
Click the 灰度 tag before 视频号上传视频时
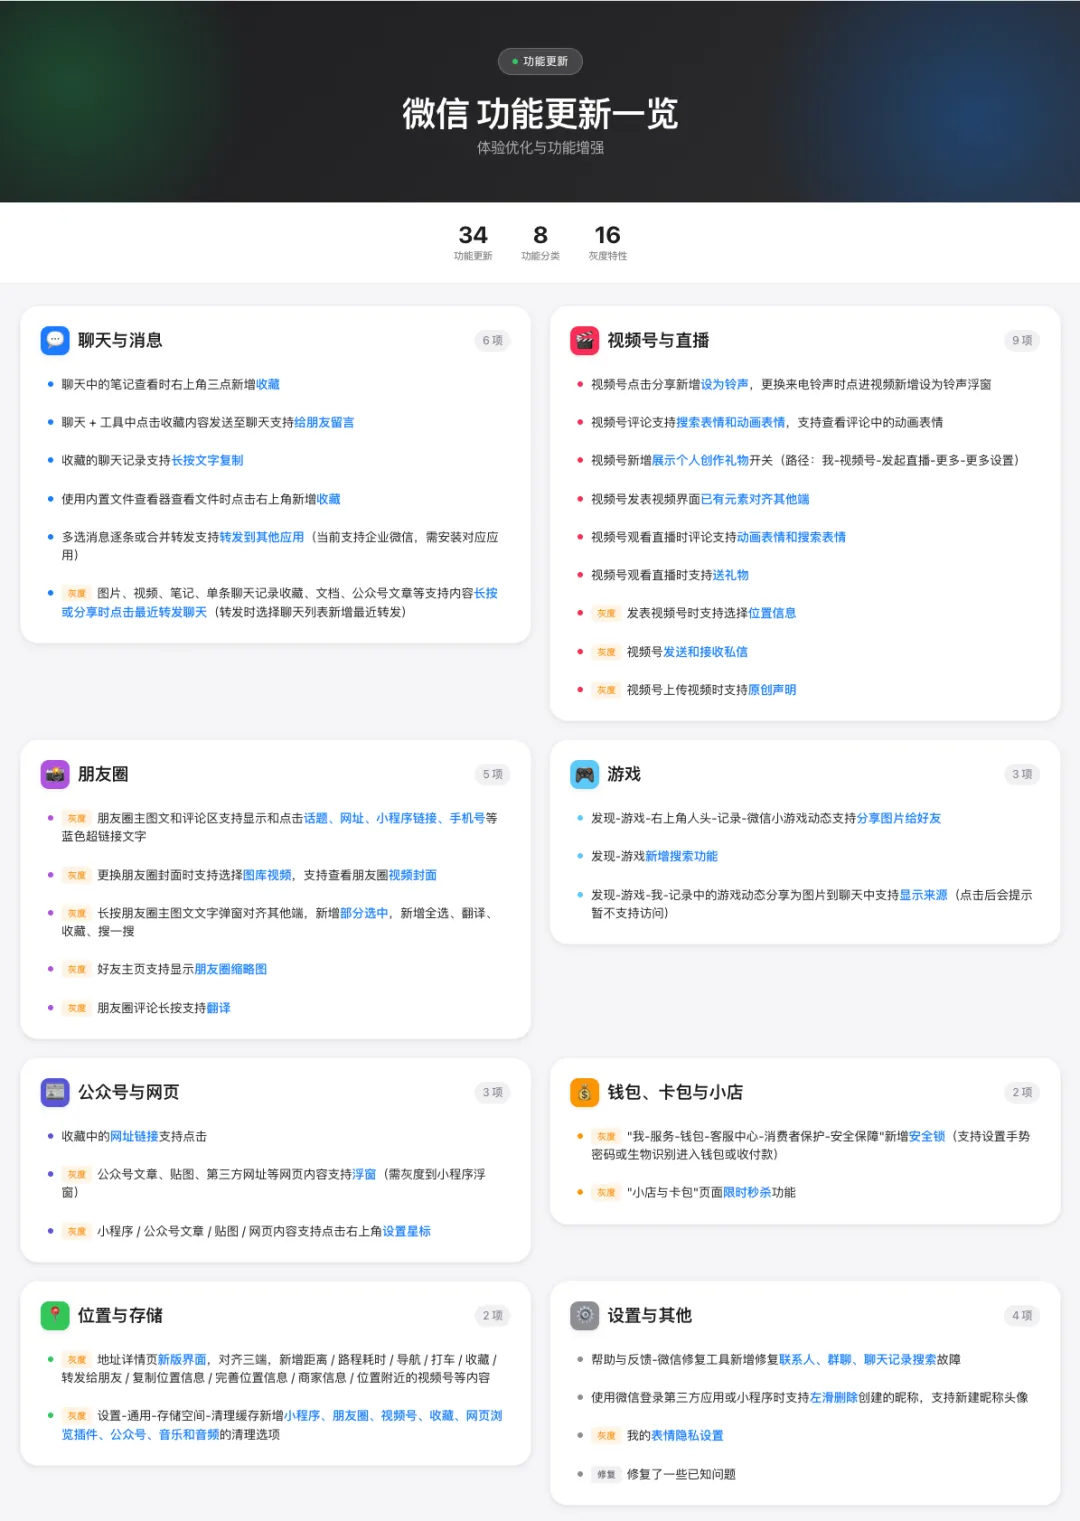pos(606,690)
